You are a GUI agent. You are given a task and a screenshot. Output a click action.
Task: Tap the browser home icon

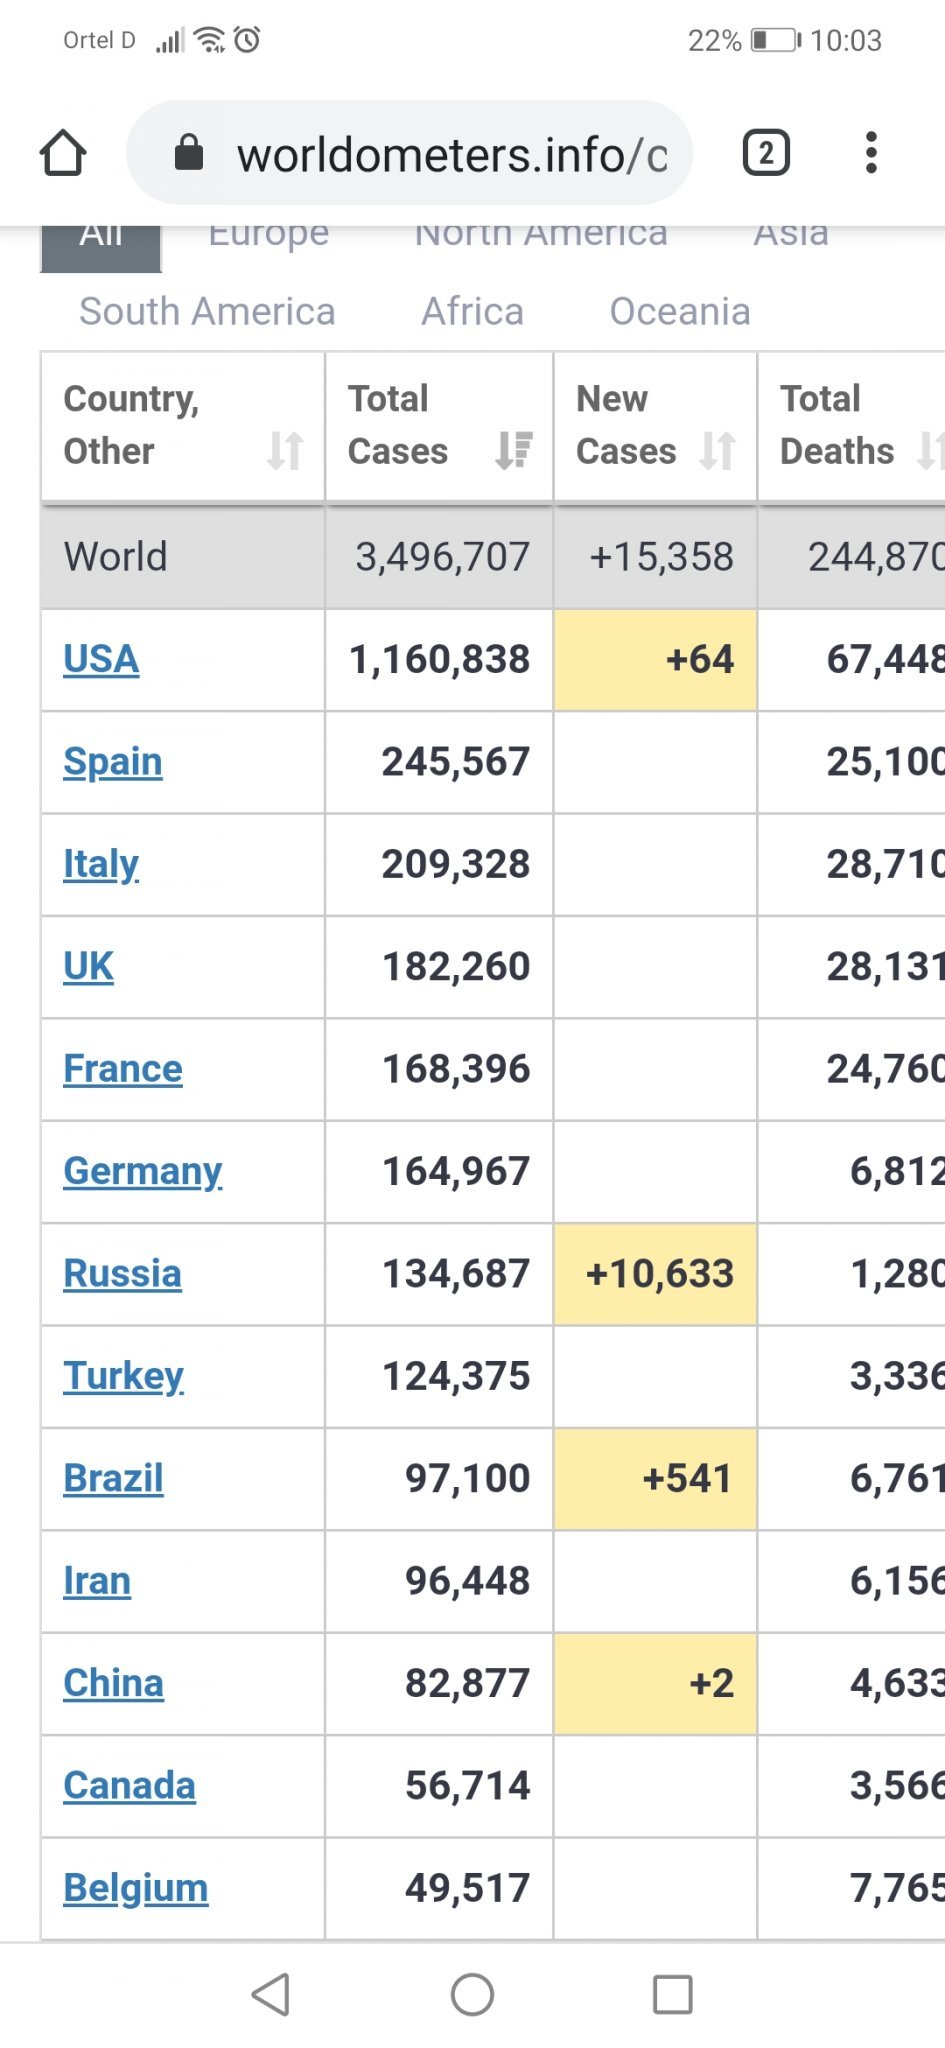coord(63,154)
